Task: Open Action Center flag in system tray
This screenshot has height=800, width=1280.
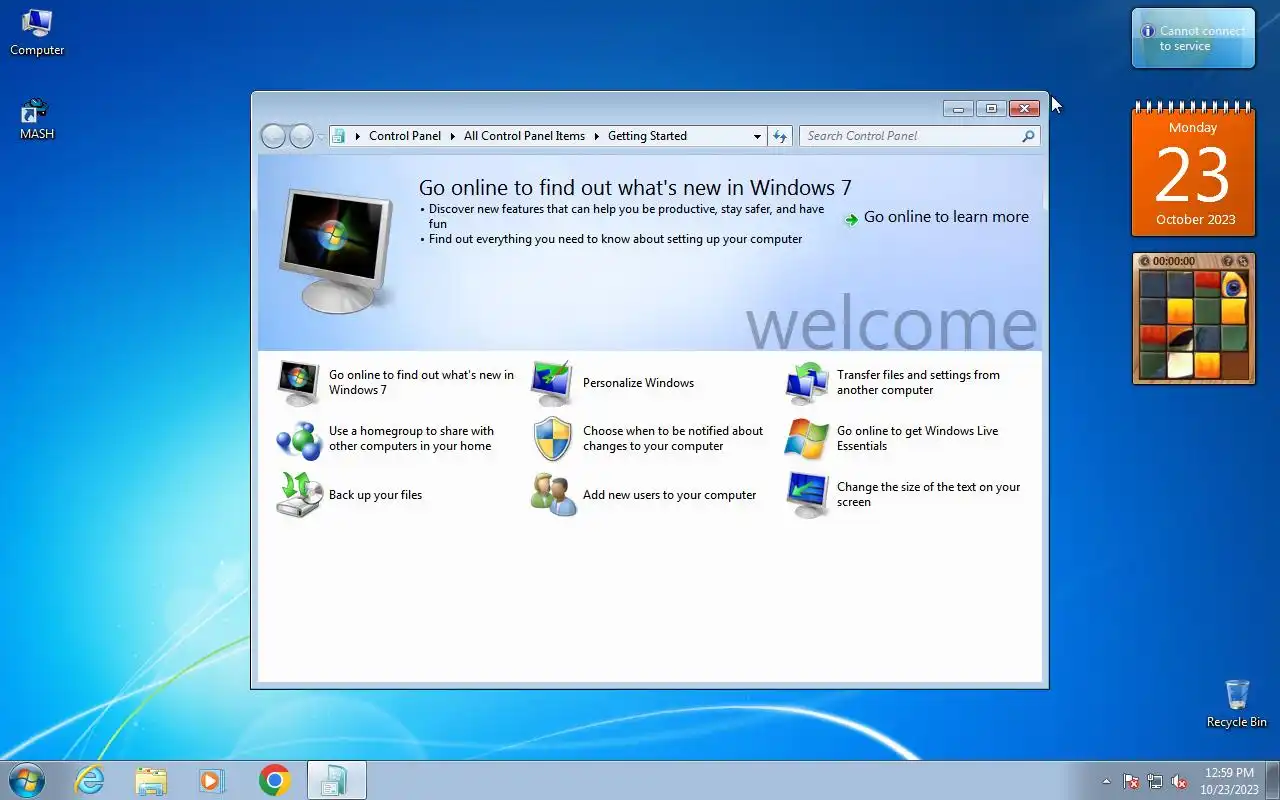Action: [x=1131, y=781]
